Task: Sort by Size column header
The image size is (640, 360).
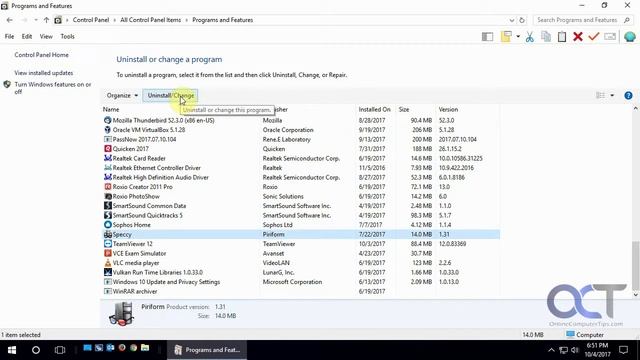Action: 404,109
